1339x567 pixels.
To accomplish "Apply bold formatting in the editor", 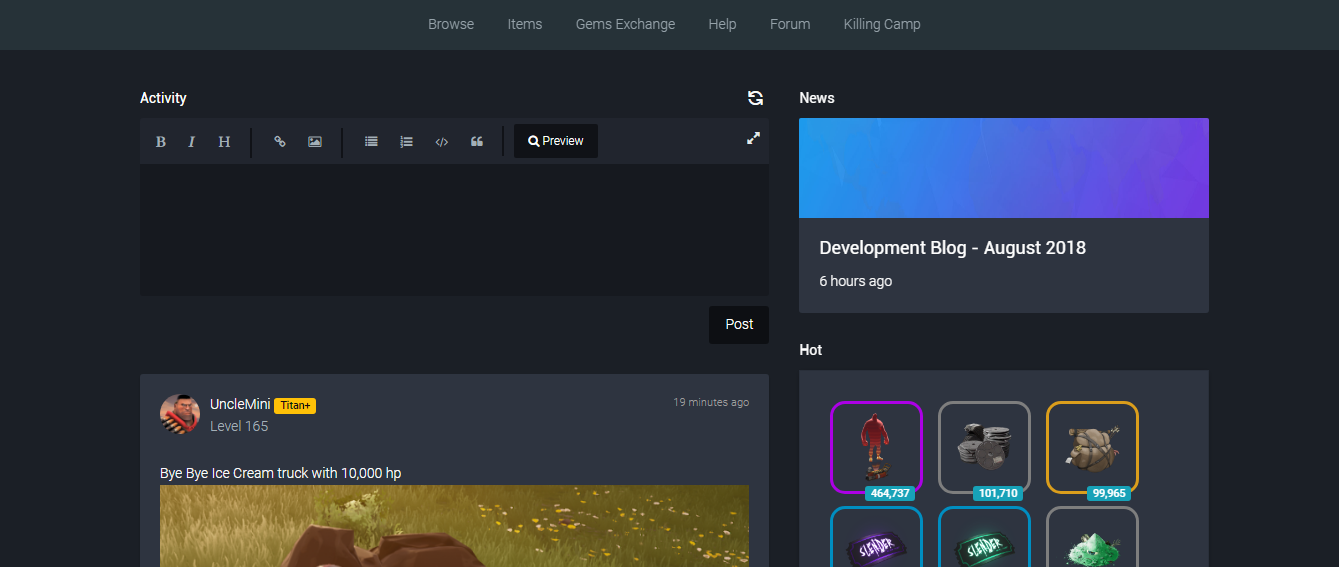I will click(x=160, y=142).
